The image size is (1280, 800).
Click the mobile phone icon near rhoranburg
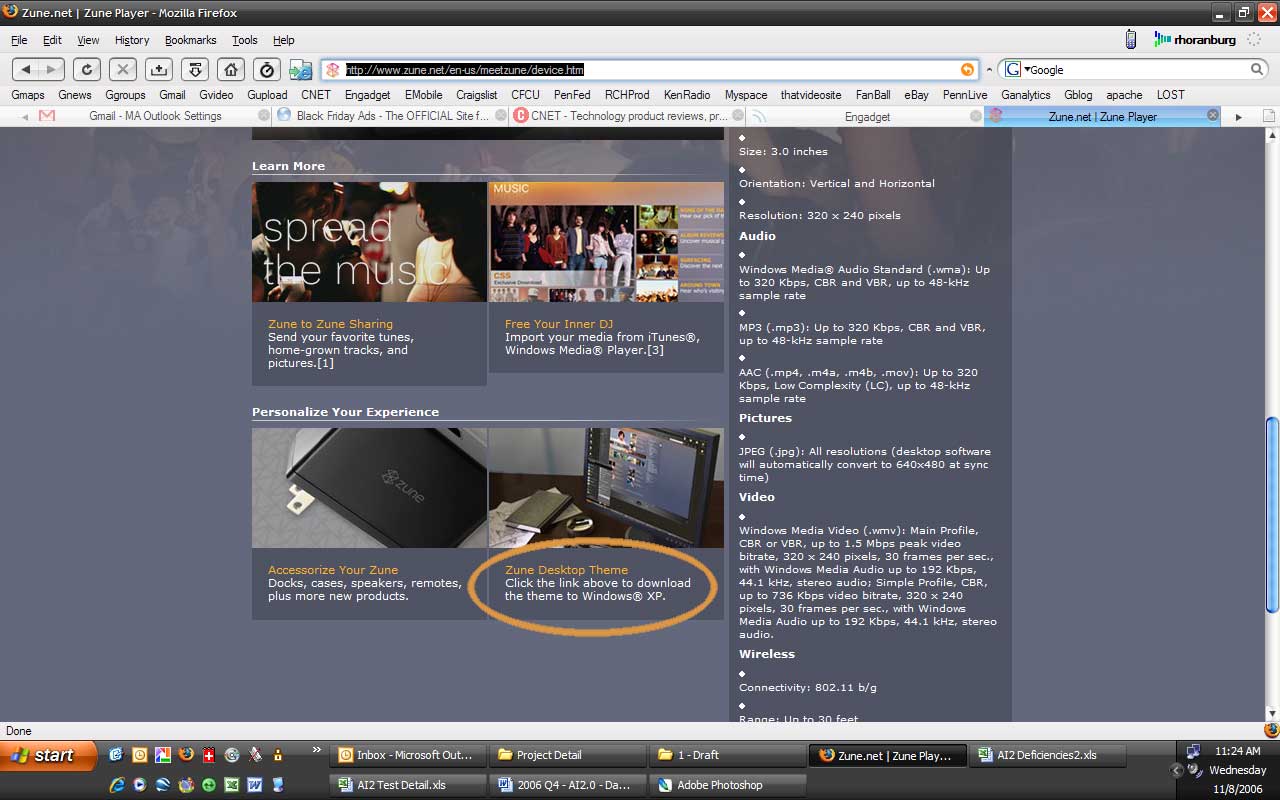(1131, 39)
